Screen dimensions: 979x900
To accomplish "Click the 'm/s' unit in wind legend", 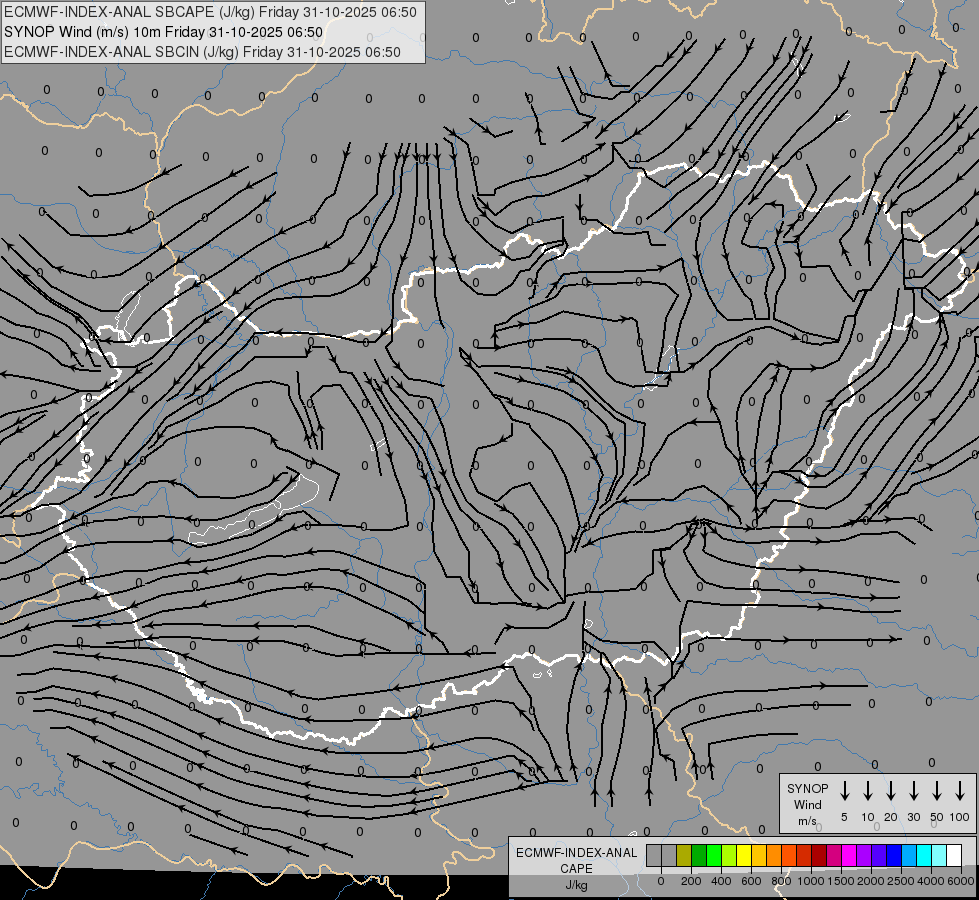I will coord(807,821).
